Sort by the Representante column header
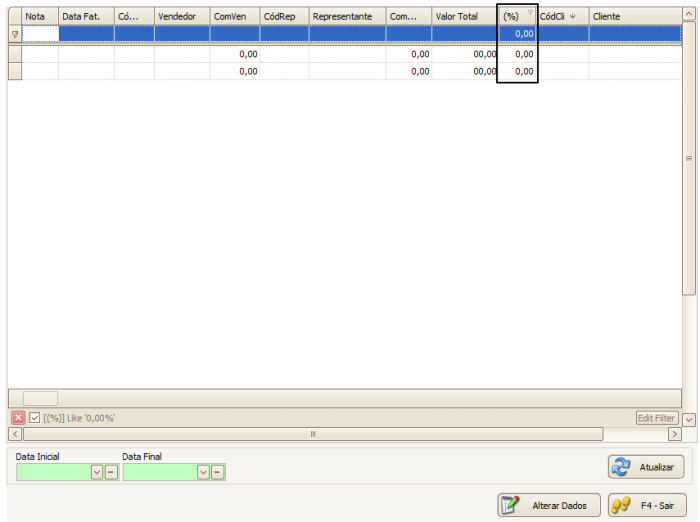Screen dimensions: 700x522 pos(347,17)
